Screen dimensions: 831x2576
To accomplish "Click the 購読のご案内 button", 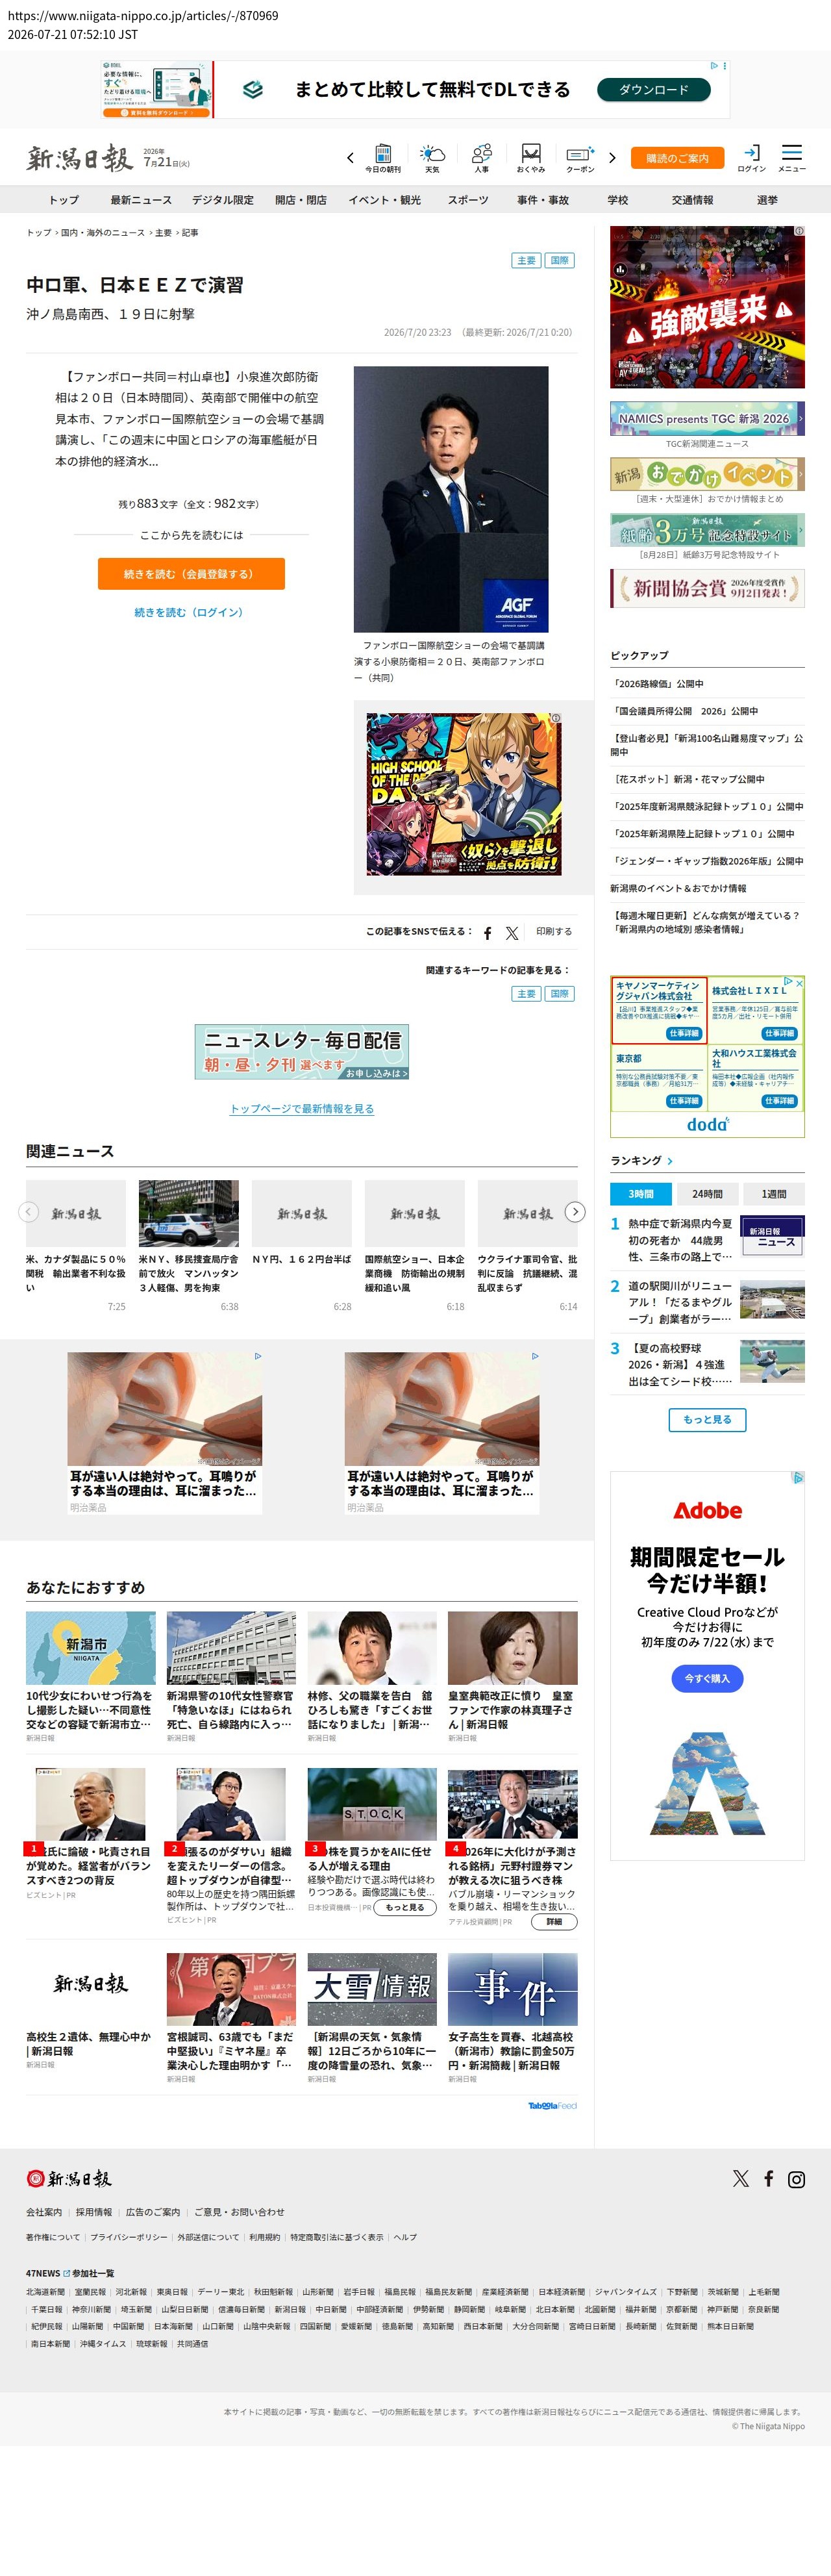I will 677,158.
